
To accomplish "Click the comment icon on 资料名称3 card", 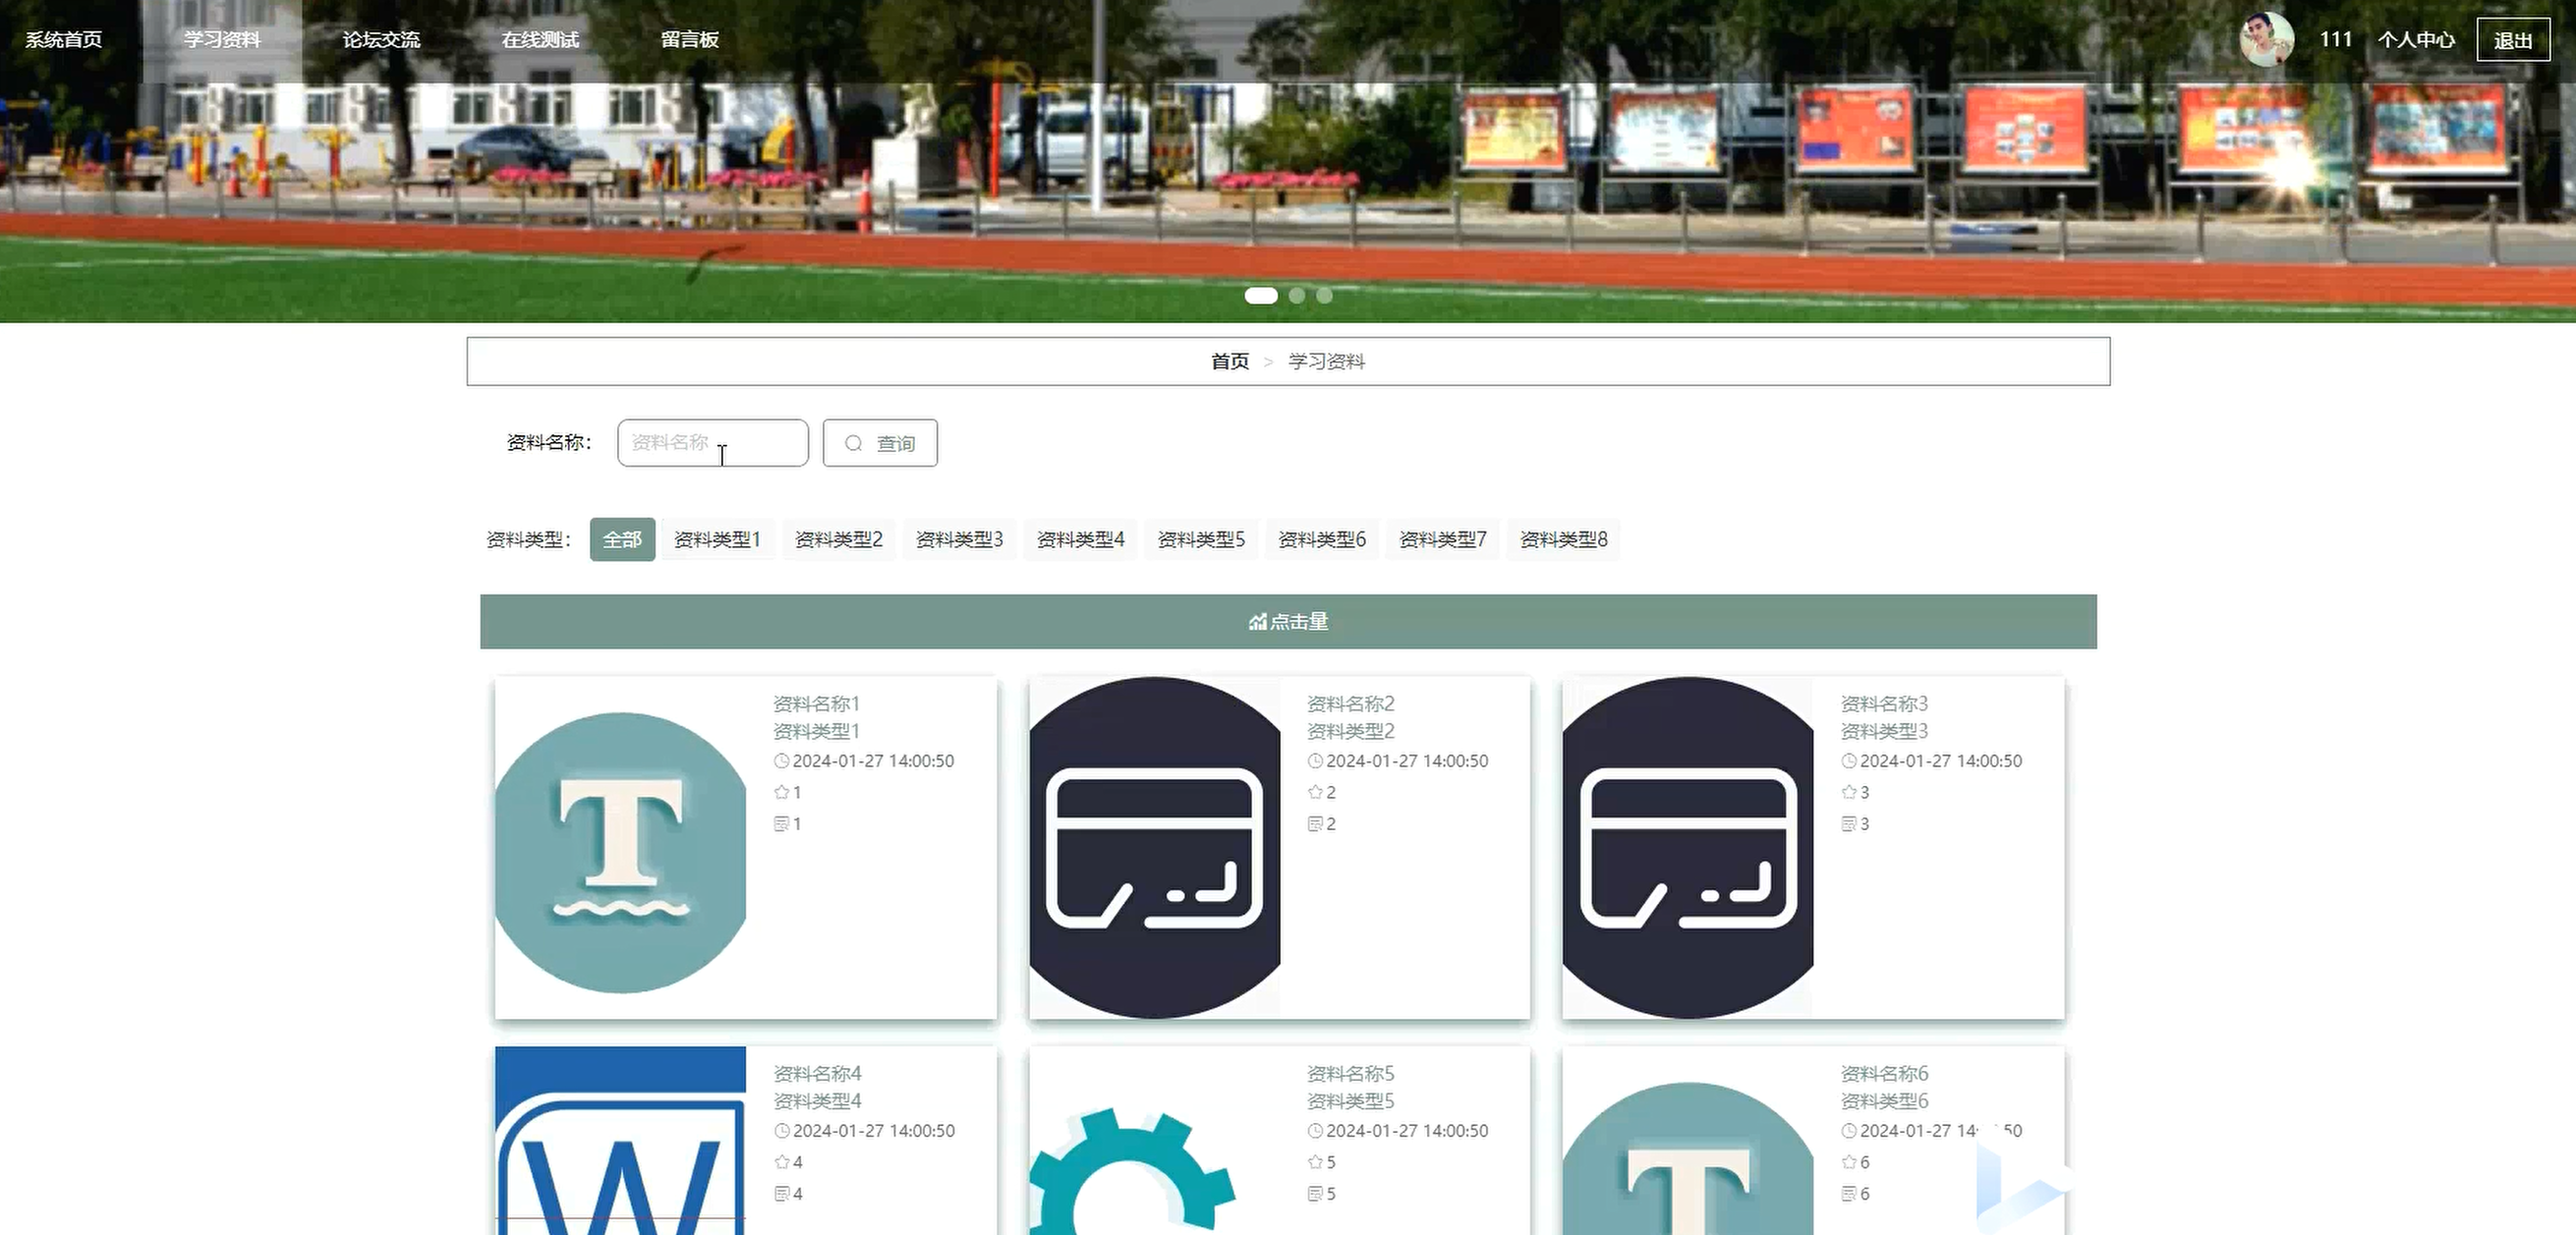I will (1849, 824).
